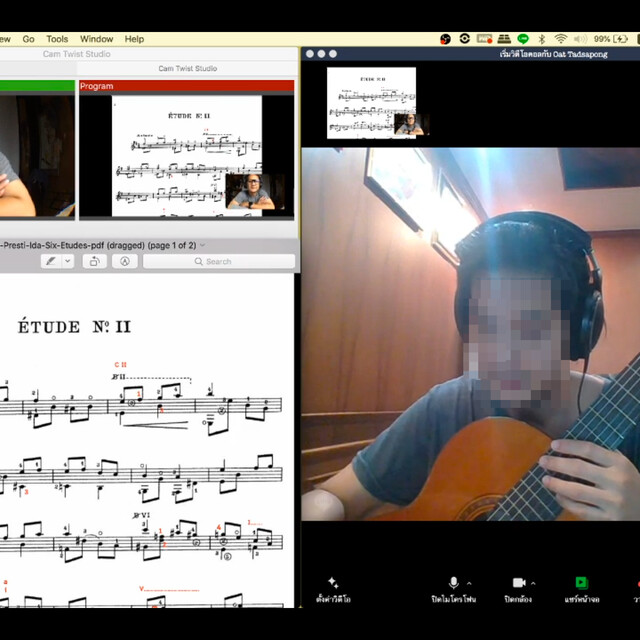Click the Program panel header in CamTwist

[x=187, y=86]
